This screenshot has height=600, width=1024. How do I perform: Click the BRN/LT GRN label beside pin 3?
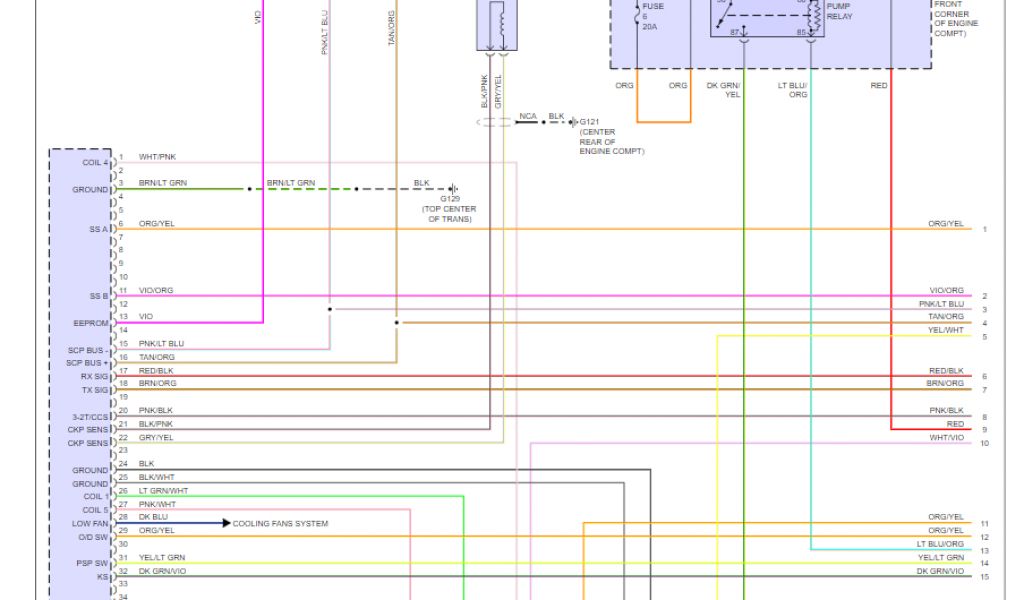click(x=162, y=184)
